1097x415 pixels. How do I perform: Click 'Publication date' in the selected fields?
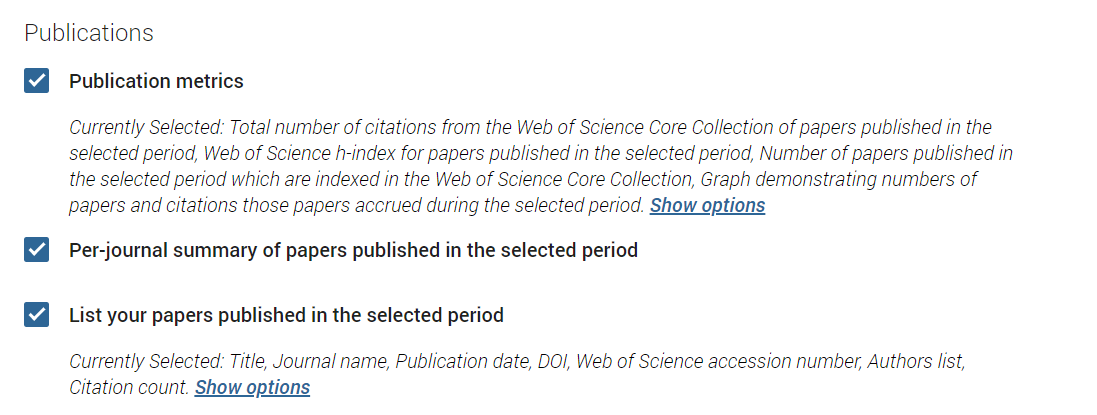[460, 361]
